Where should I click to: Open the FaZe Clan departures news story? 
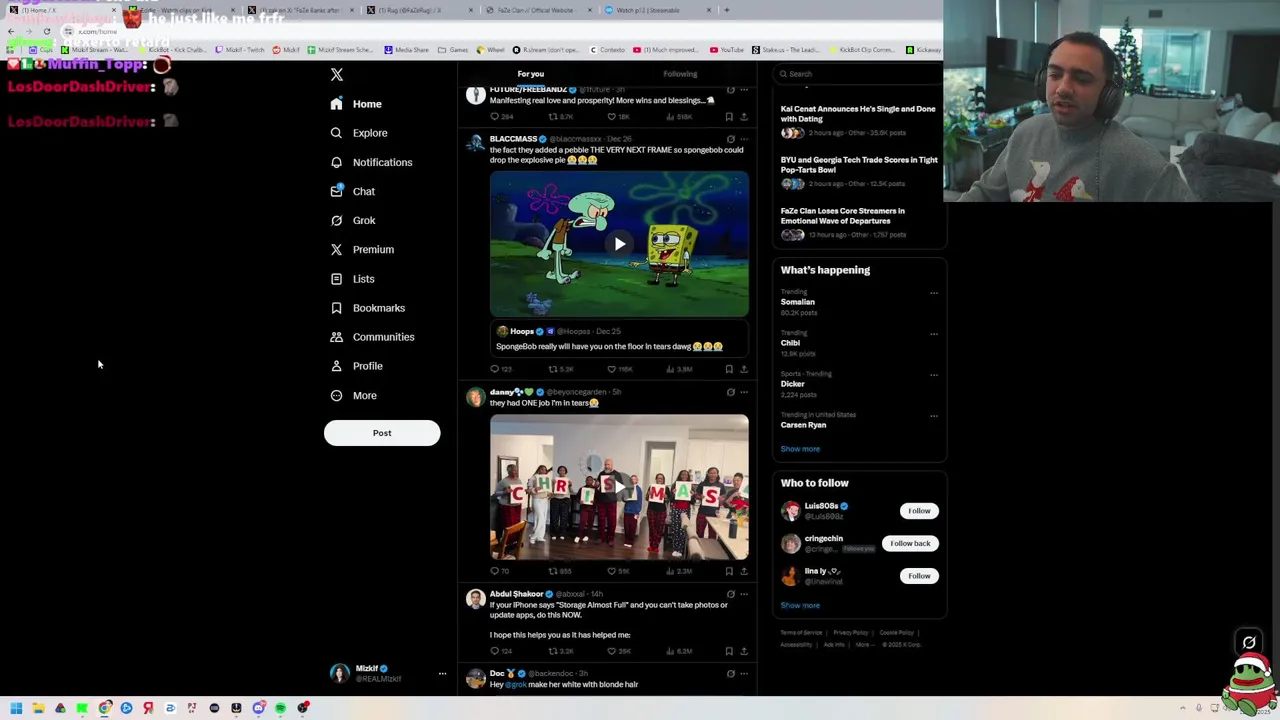coord(858,223)
